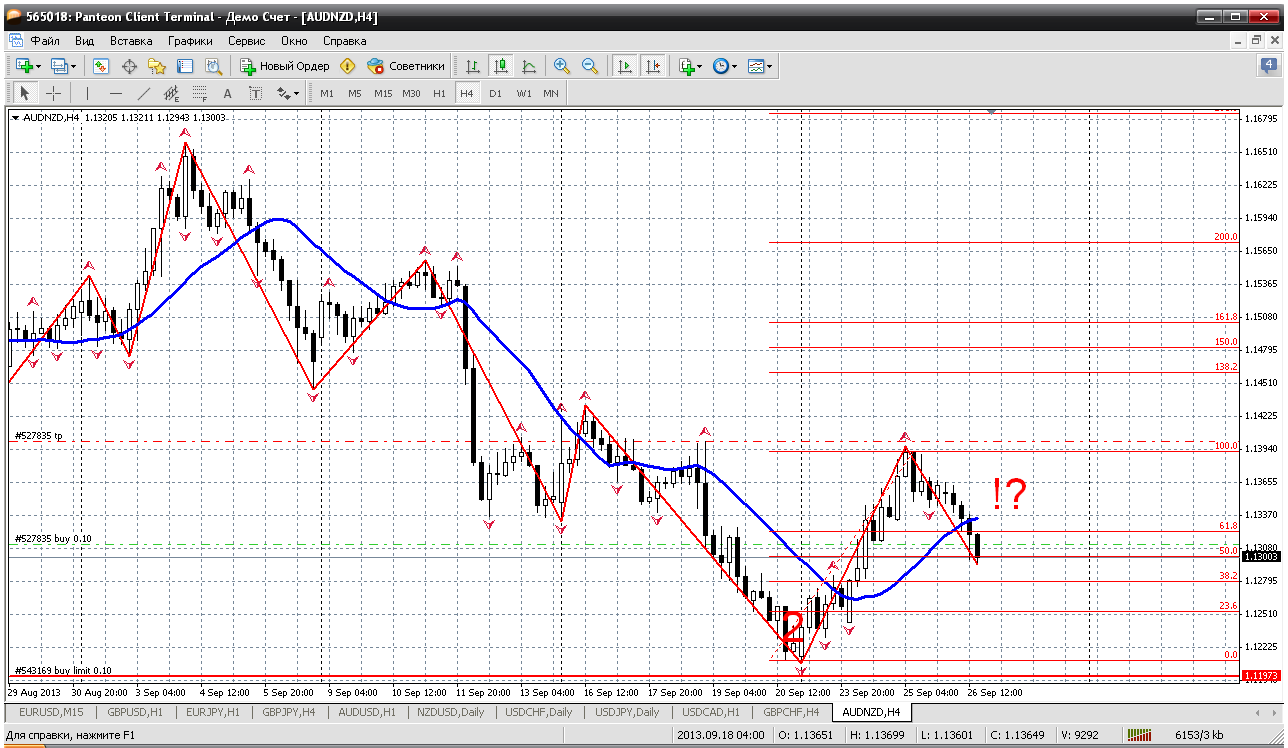Open the Окно menu
1288x748 pixels.
pos(294,41)
